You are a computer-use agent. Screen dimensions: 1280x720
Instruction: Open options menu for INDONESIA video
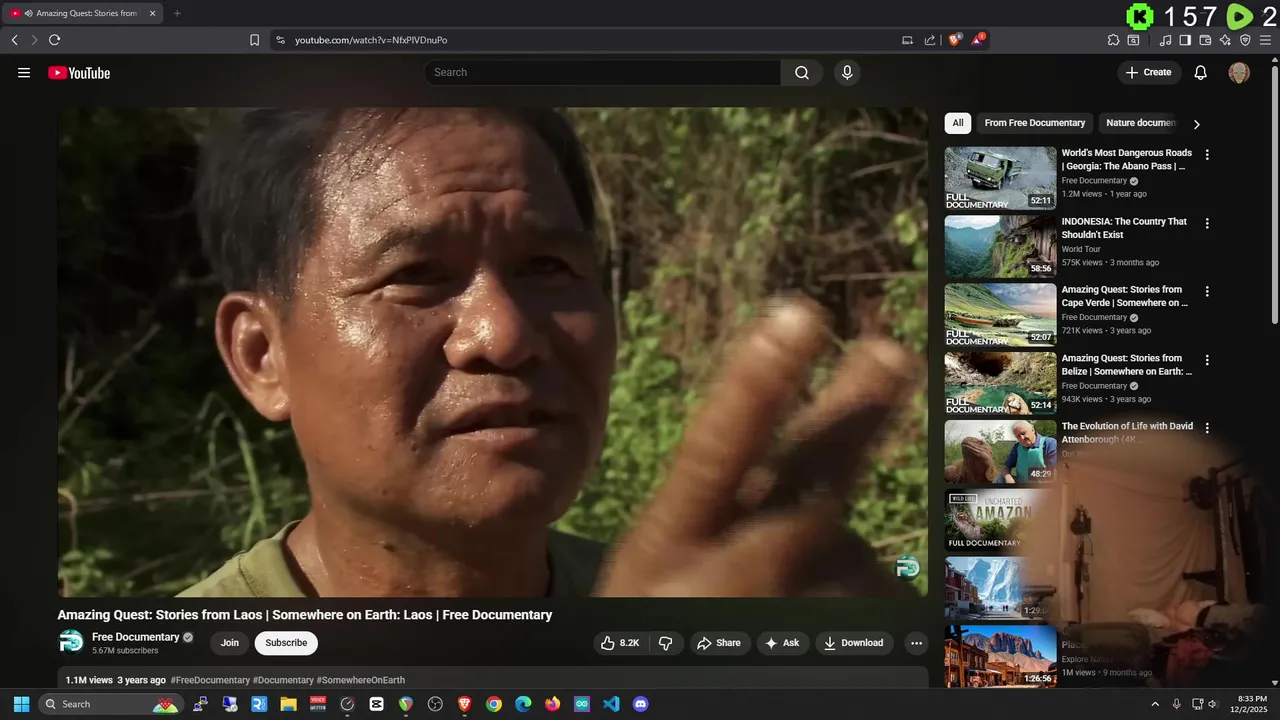[x=1207, y=223]
